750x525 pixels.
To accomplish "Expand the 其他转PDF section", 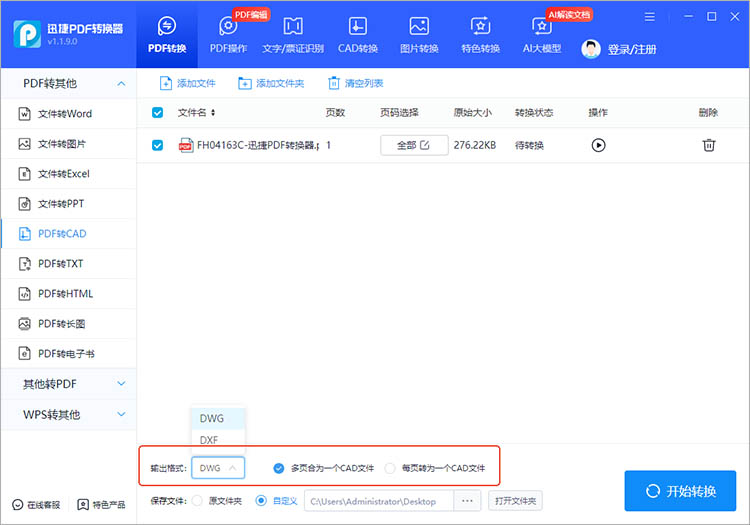I will click(x=68, y=384).
